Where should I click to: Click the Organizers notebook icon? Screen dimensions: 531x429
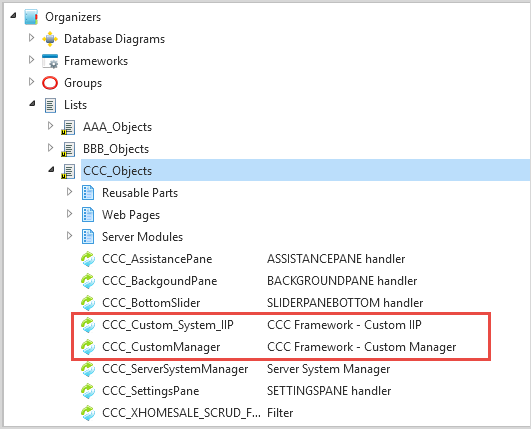(x=31, y=17)
